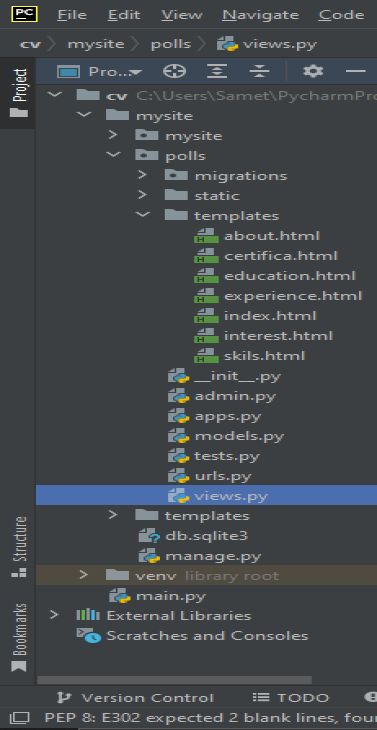Open Project panel gear settings
Viewport: 377px width, 730px height.
[313, 71]
